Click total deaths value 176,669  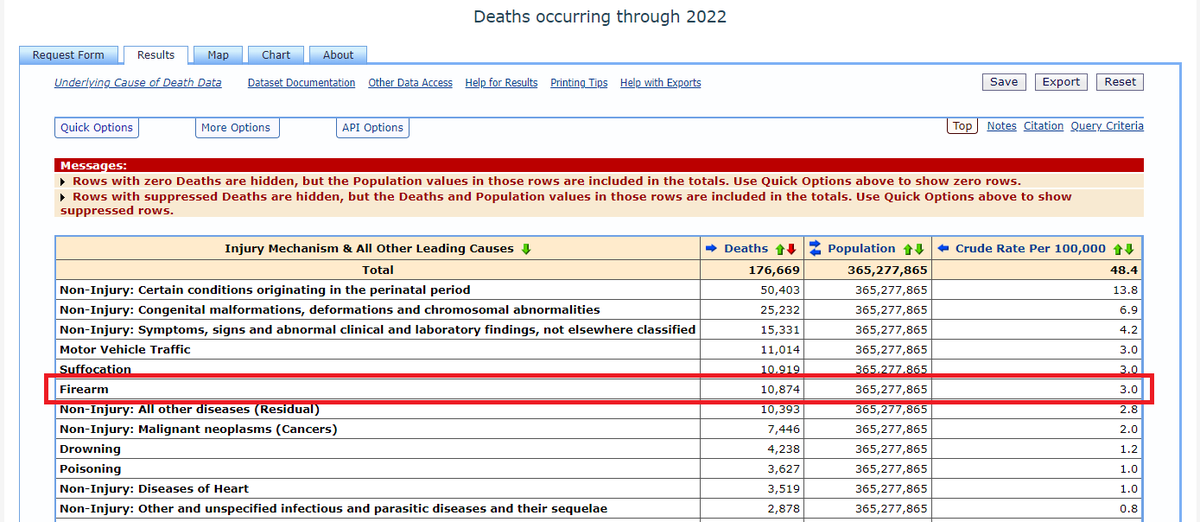(x=774, y=270)
